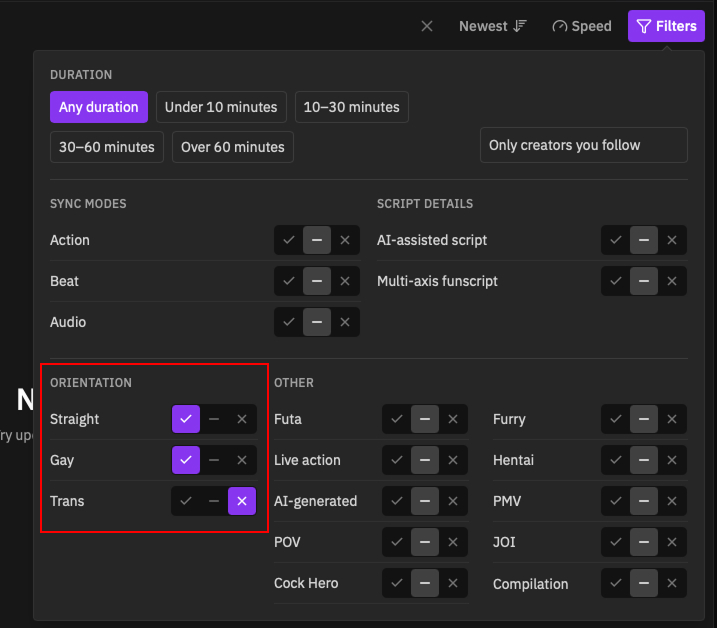Viewport: 717px width, 628px height.
Task: Enable Only creators you follow
Action: (583, 145)
